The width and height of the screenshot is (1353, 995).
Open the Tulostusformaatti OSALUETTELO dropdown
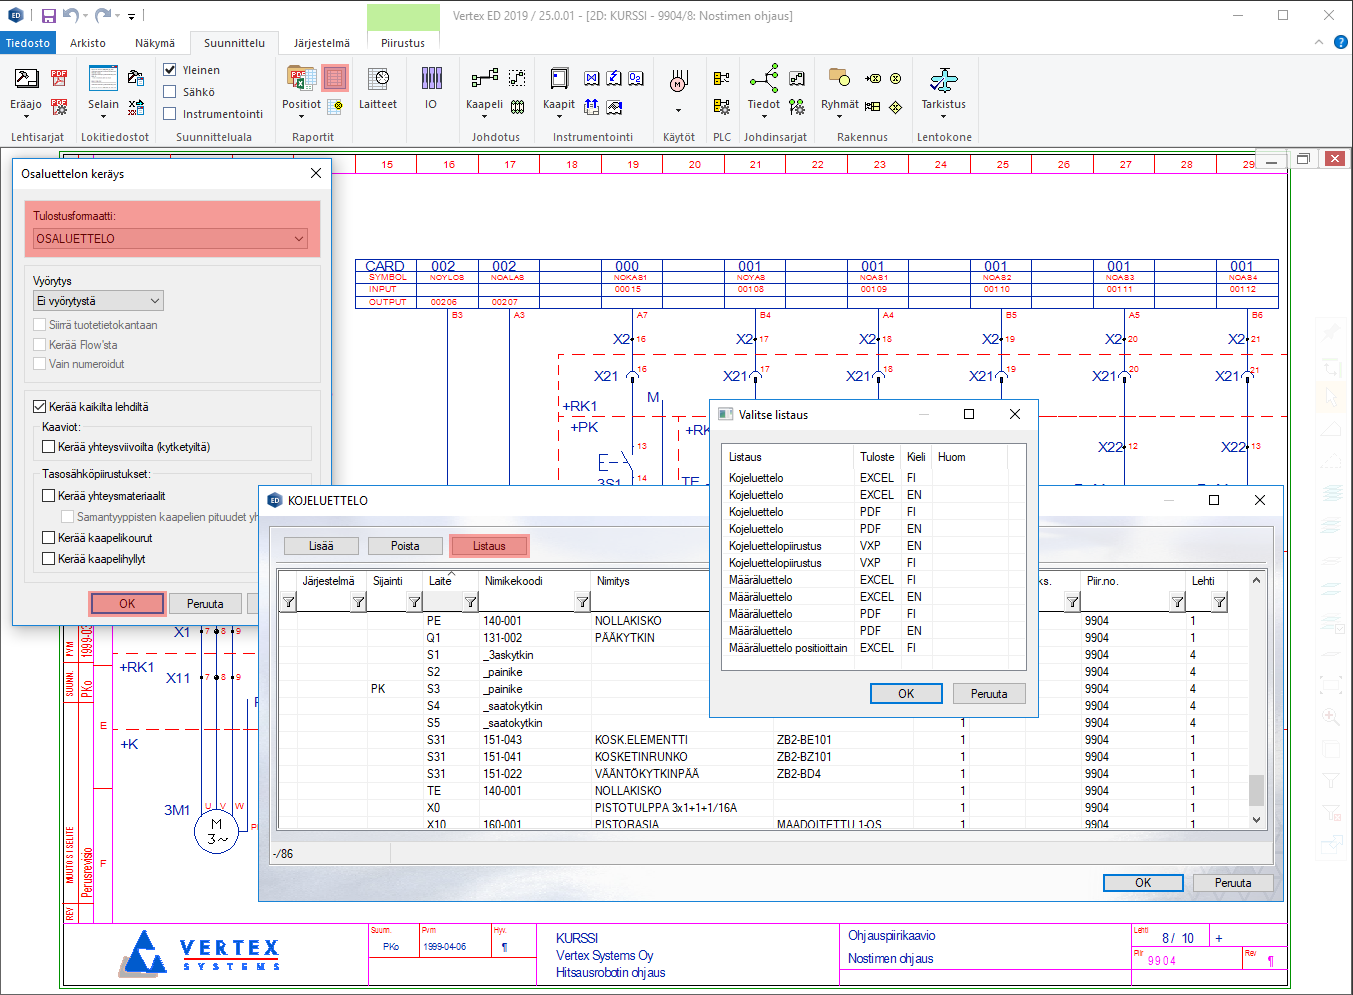170,239
